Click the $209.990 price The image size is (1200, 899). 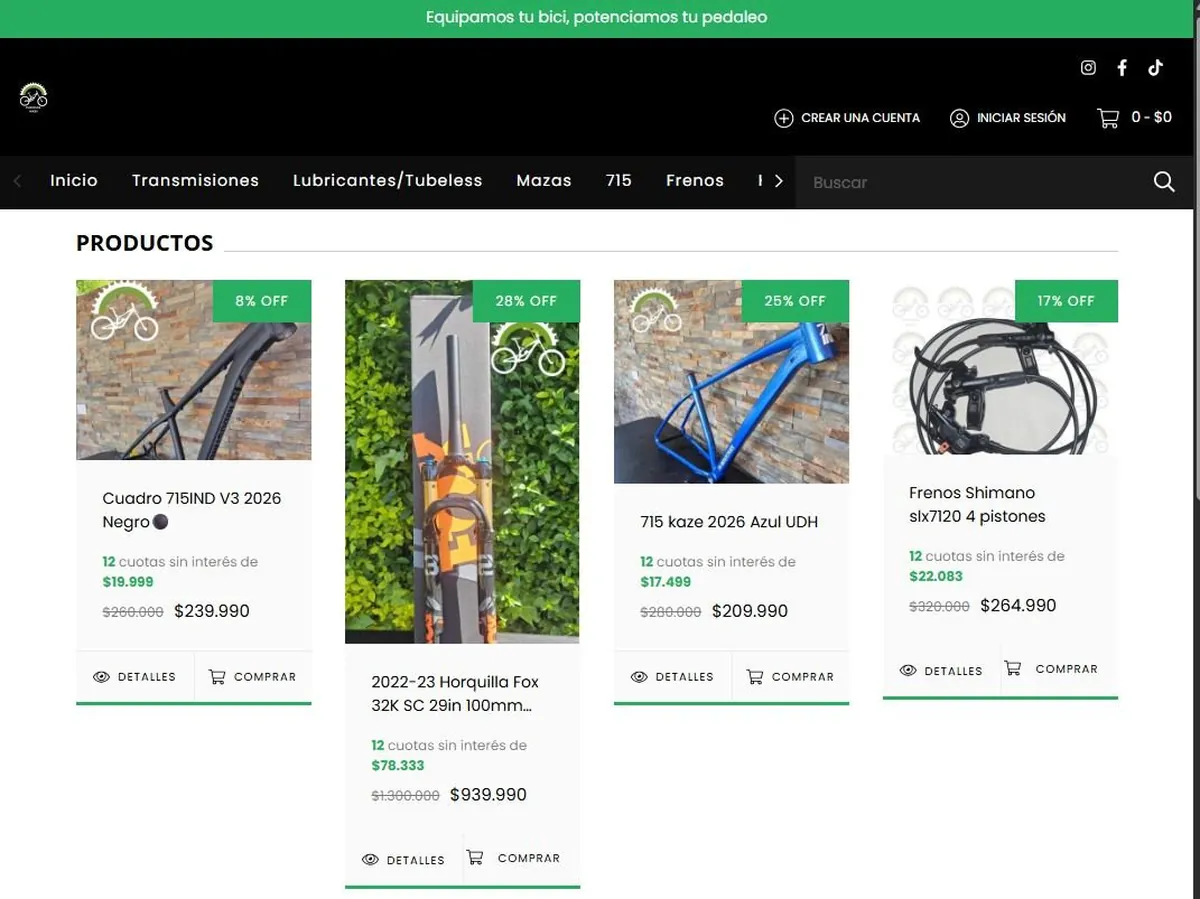coord(750,611)
